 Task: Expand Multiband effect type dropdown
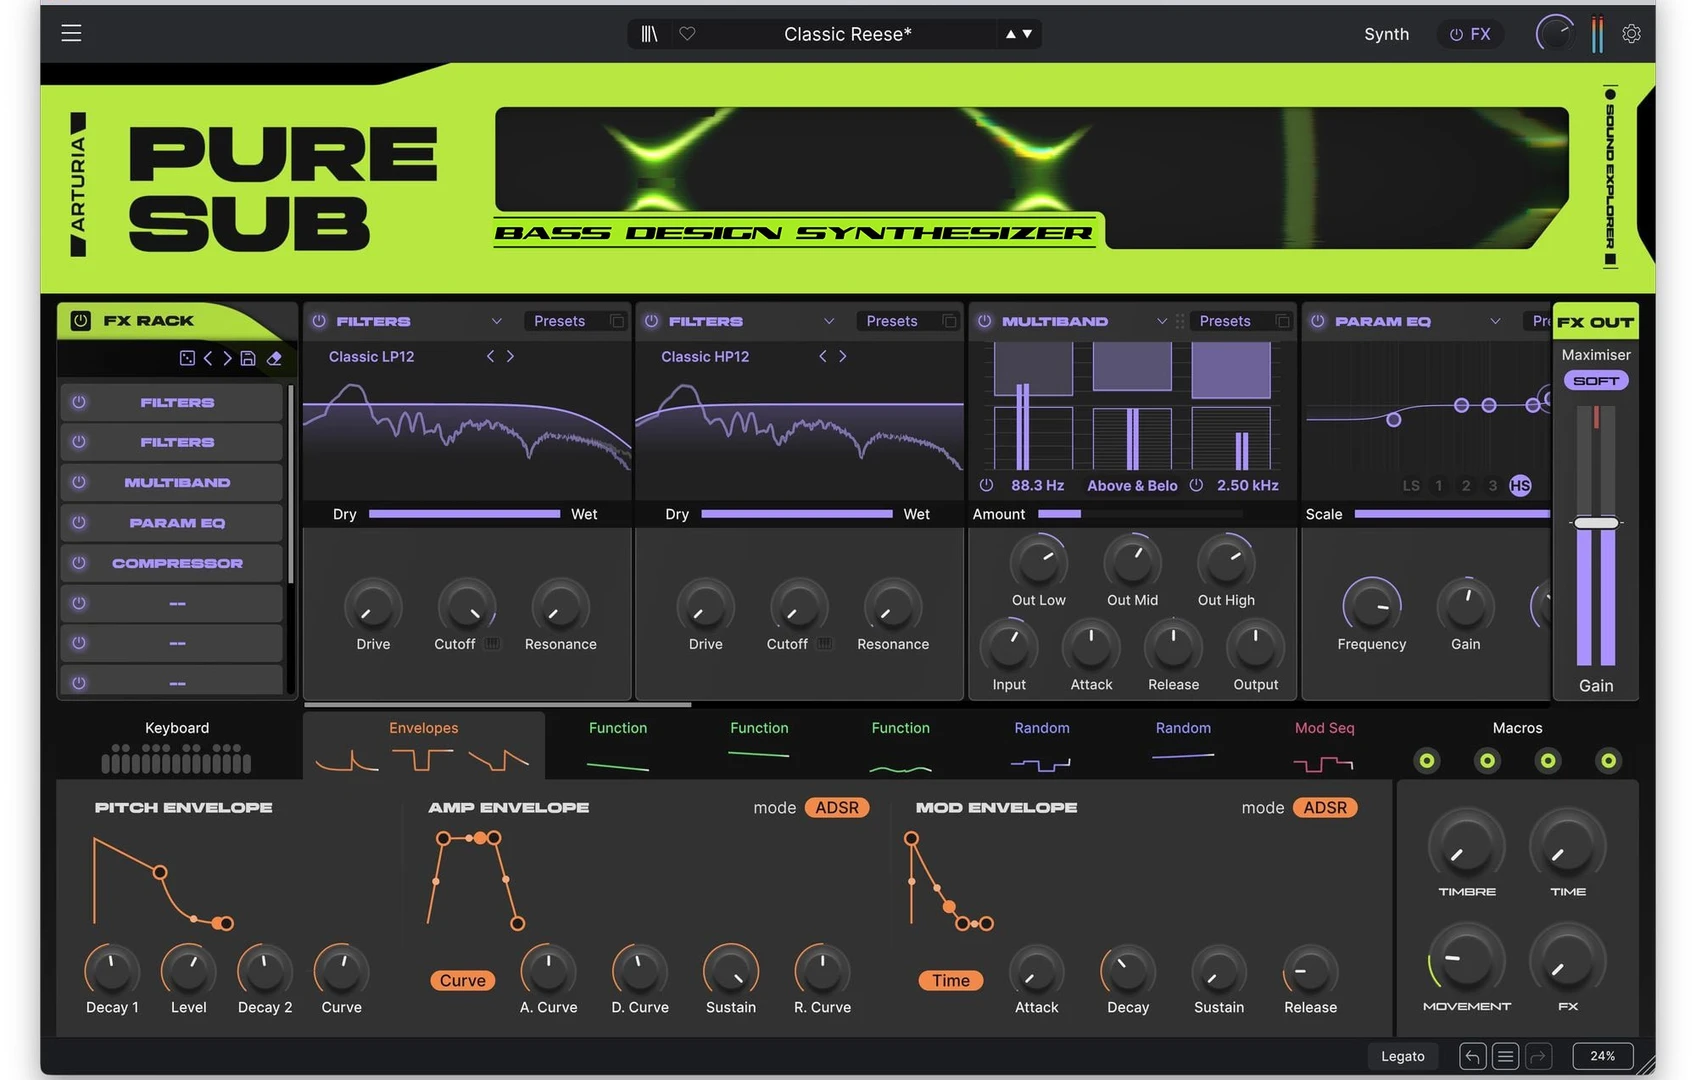[x=1162, y=321]
